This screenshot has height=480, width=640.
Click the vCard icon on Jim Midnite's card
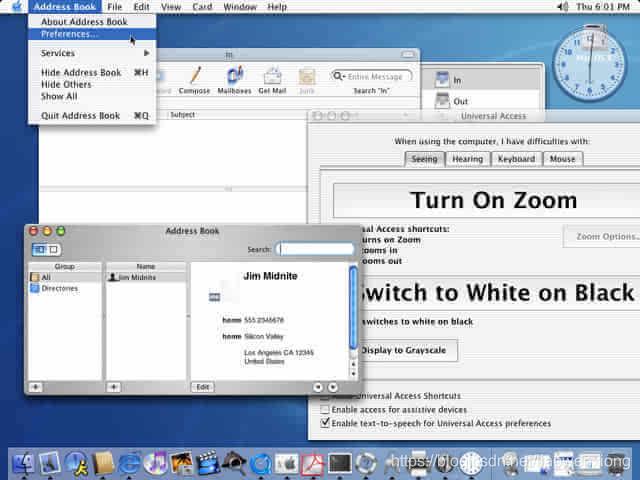click(214, 297)
